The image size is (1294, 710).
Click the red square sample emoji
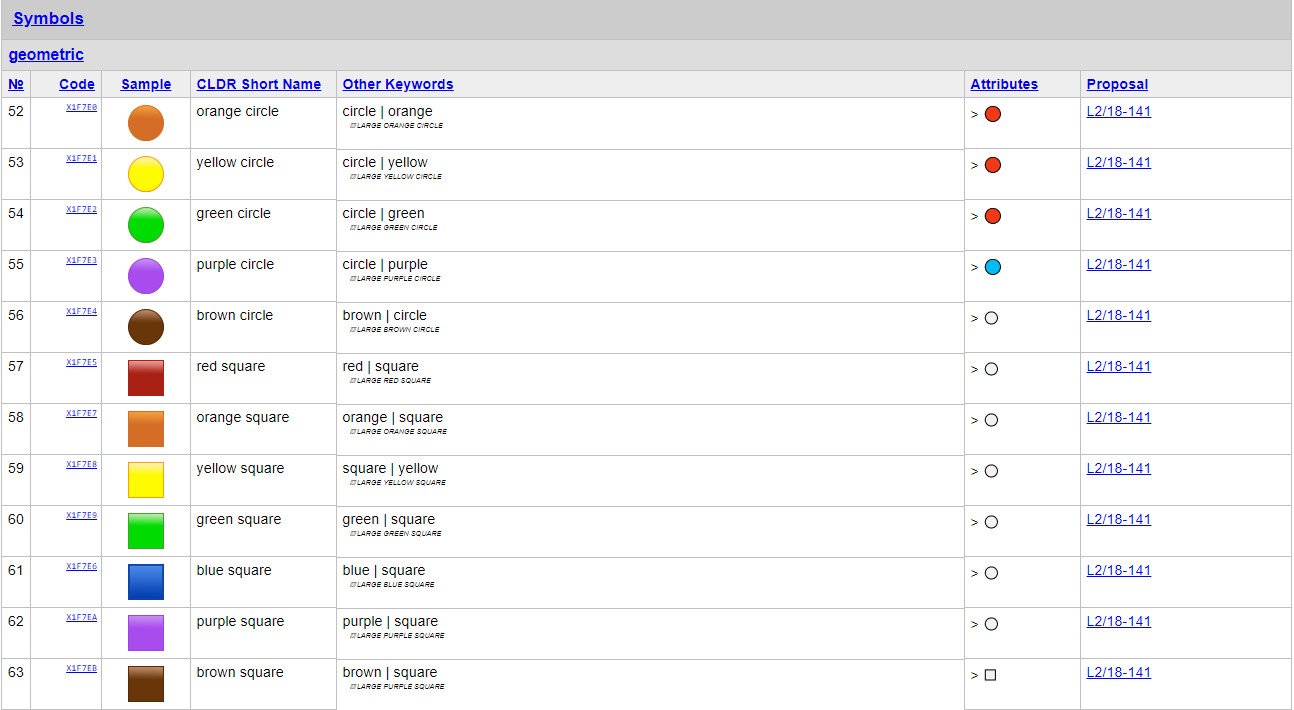[146, 378]
